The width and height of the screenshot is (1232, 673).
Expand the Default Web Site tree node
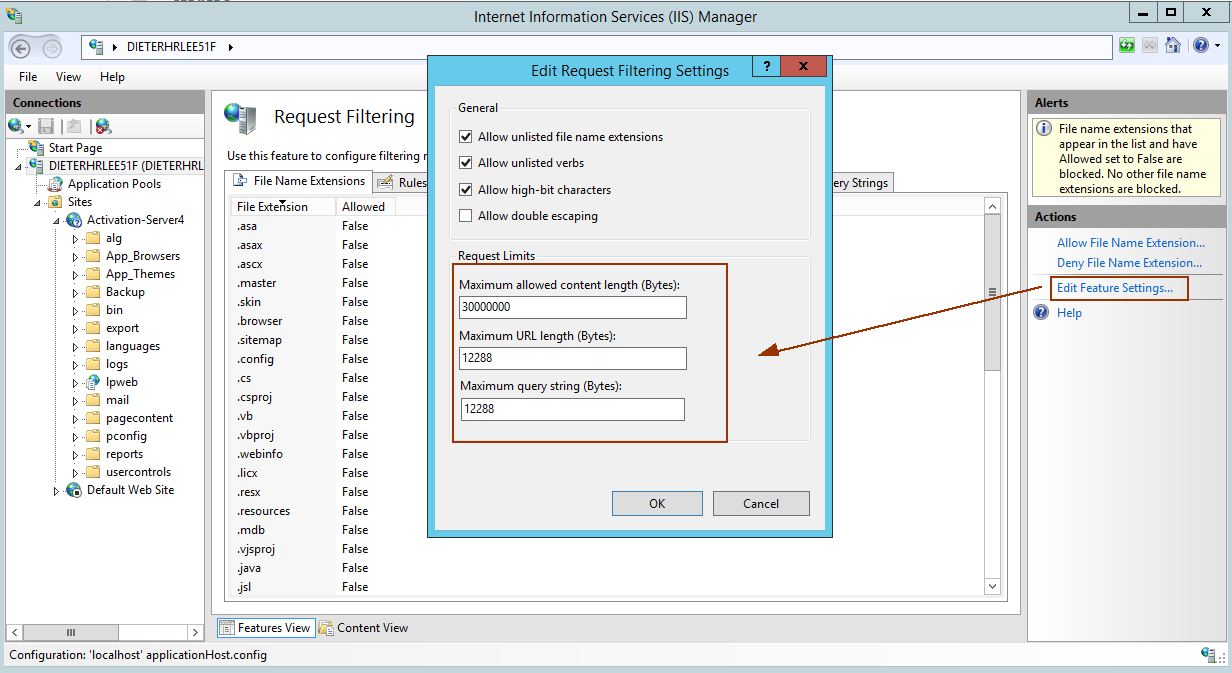(56, 491)
